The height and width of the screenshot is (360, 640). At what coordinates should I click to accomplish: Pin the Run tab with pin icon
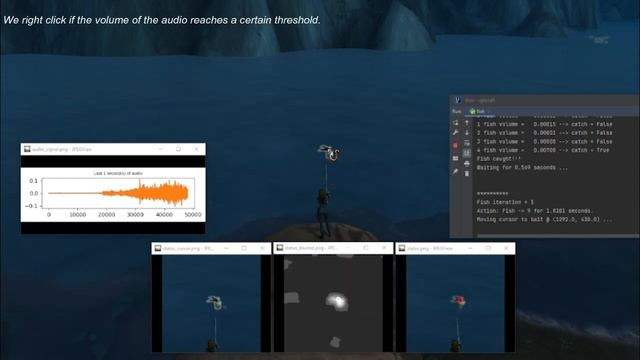click(x=456, y=171)
